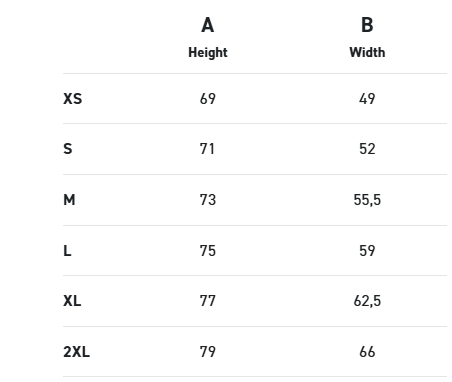Image resolution: width=452 pixels, height=382 pixels.
Task: Select width value 59 for L
Action: point(367,251)
